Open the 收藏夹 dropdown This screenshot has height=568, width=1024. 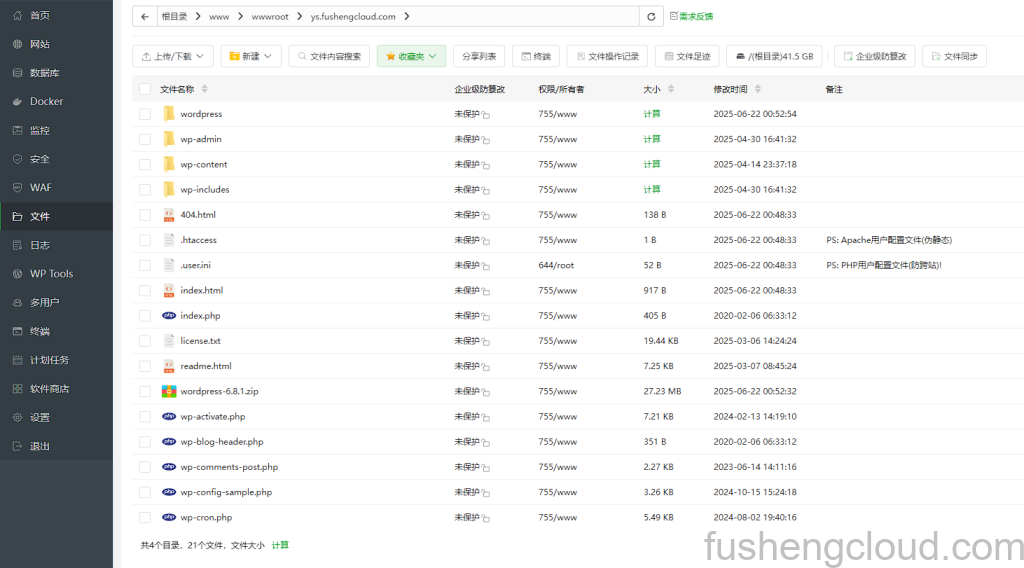click(411, 56)
